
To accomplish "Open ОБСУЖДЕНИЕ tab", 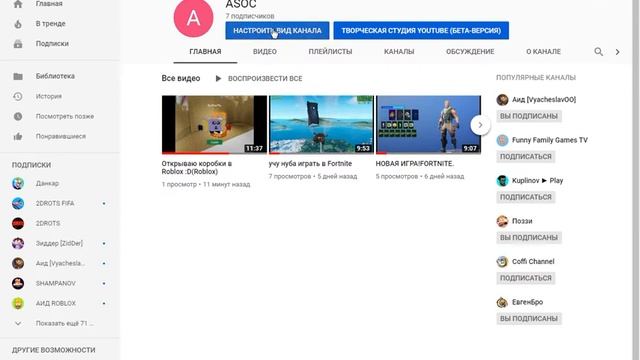I will pyautogui.click(x=470, y=52).
